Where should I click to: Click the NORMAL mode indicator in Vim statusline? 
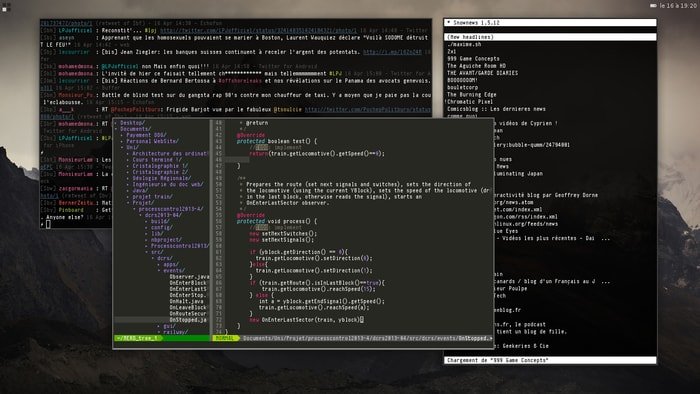[225, 339]
